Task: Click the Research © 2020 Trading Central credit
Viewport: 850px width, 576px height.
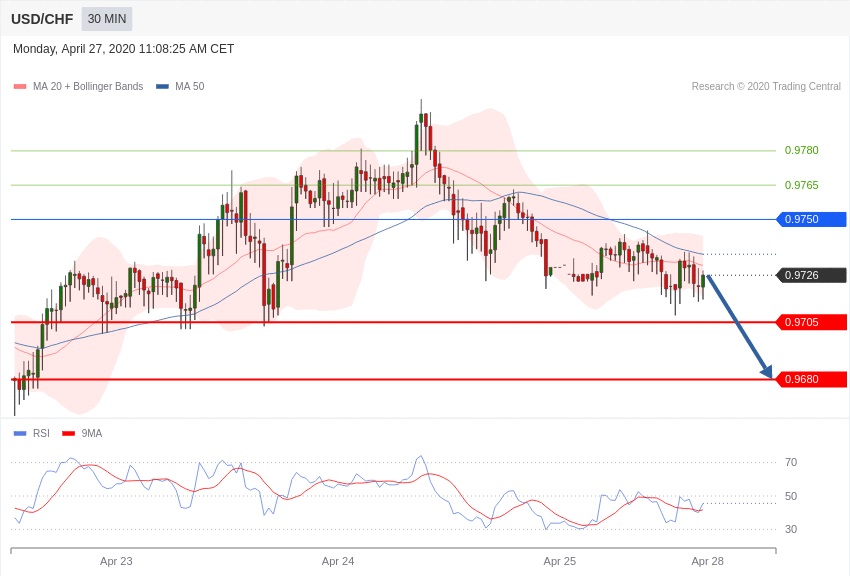Action: (766, 87)
